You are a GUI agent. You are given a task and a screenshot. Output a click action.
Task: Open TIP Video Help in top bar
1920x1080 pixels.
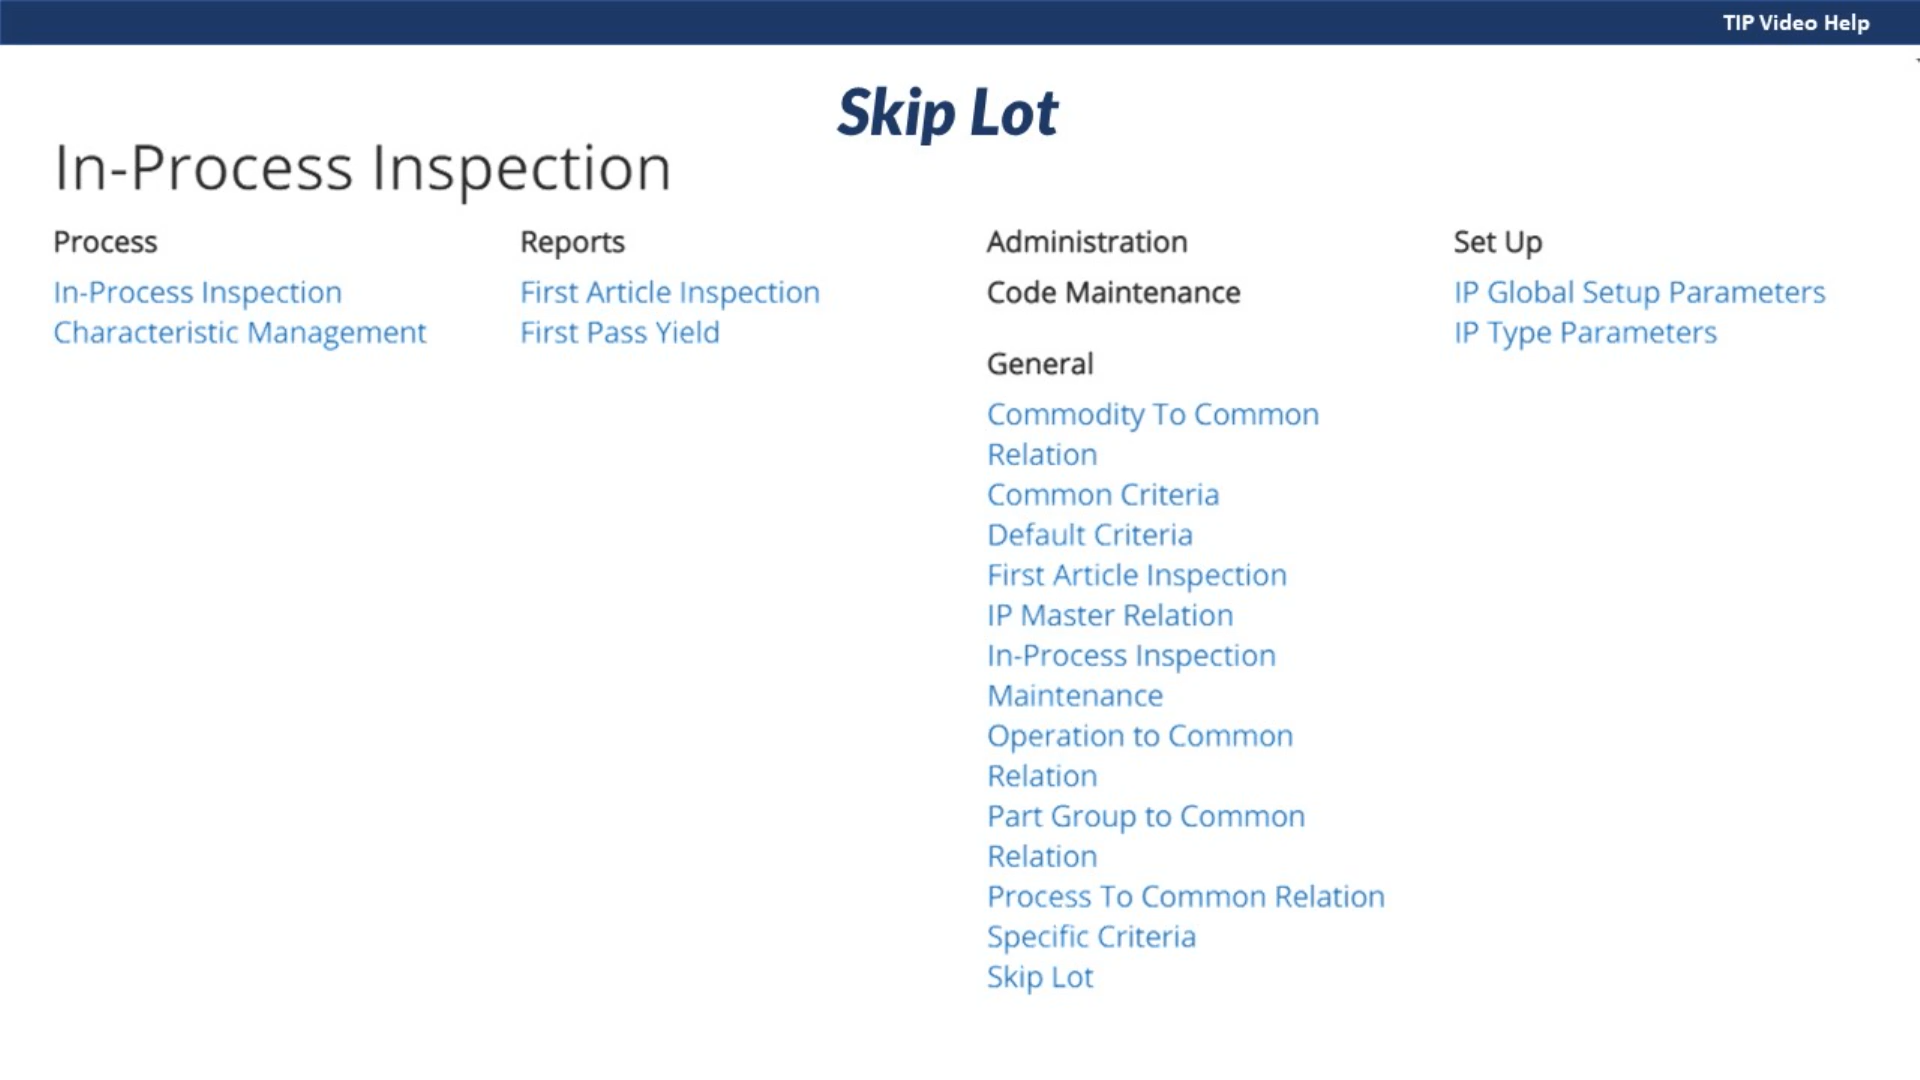[x=1795, y=23]
